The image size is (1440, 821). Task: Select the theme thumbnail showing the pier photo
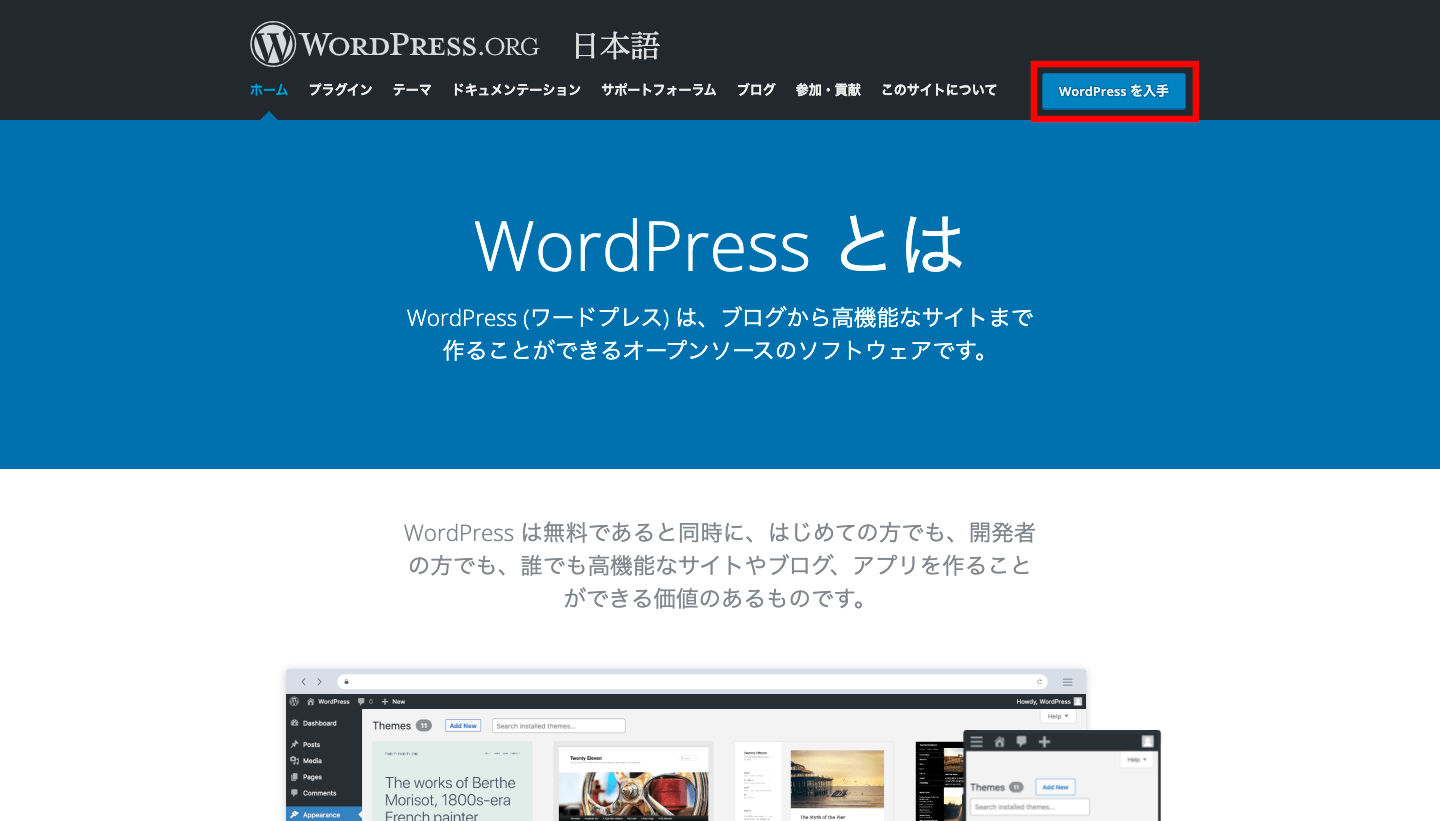814,781
